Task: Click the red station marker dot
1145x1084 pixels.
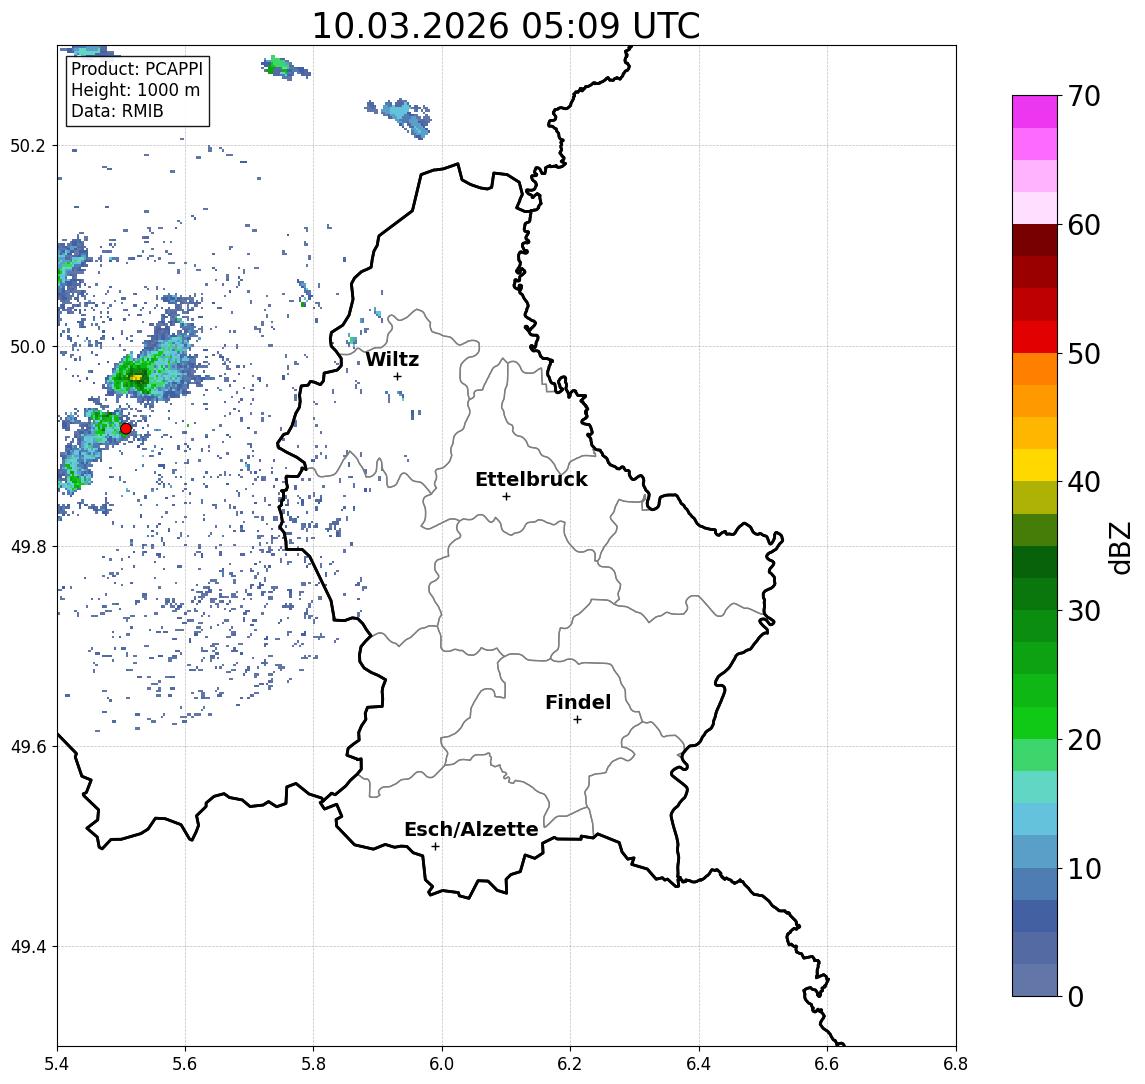Action: tap(126, 429)
